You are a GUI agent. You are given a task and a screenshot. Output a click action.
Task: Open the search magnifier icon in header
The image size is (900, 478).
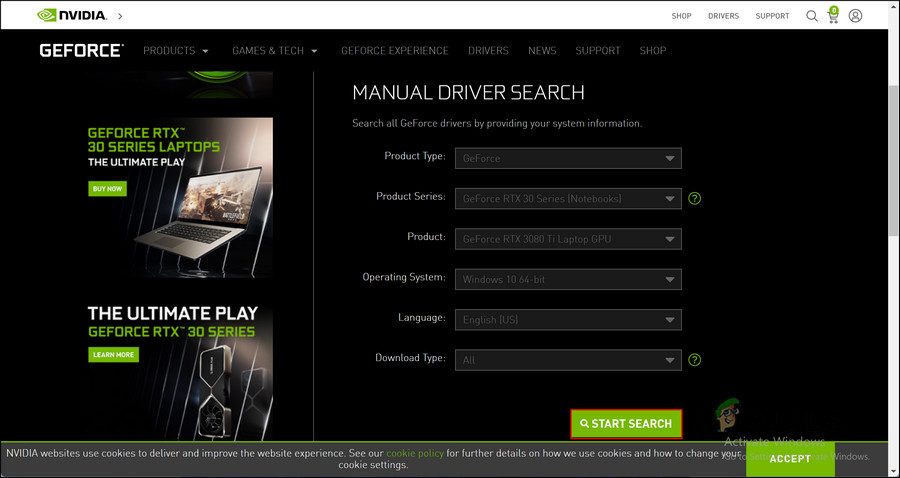click(x=812, y=16)
